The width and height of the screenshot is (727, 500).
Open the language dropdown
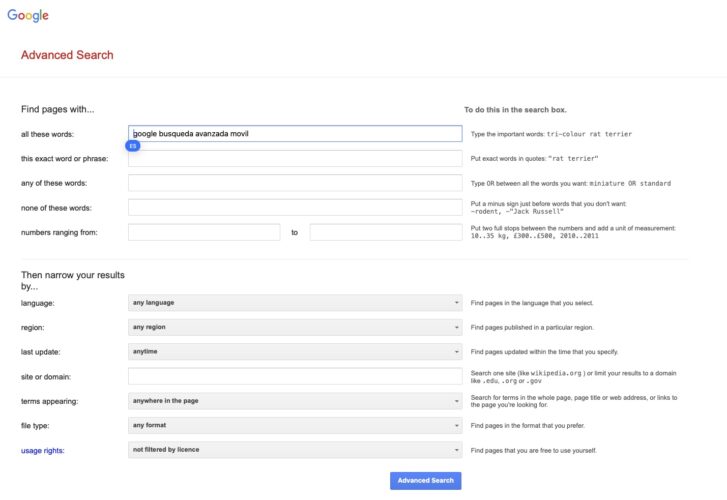tap(294, 302)
